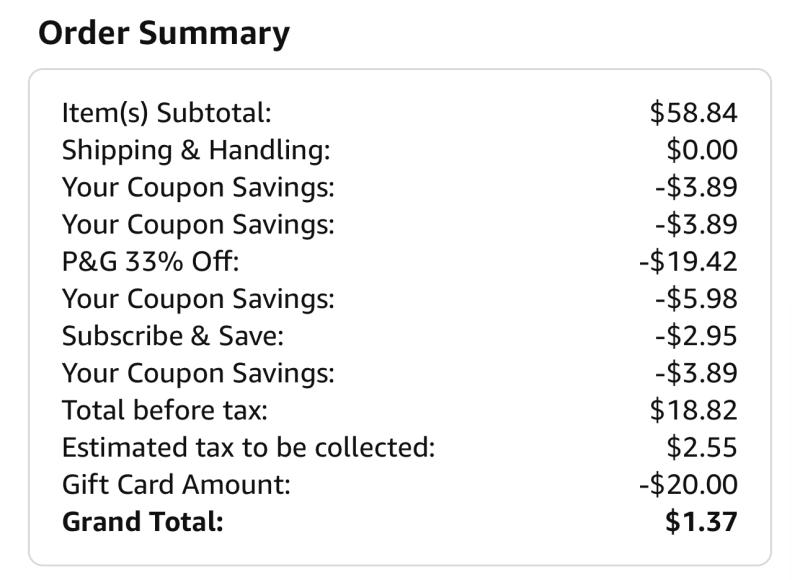Viewport: 800px width, 580px height.
Task: Click the -$2.95 Subscribe & Save amount
Action: point(696,336)
